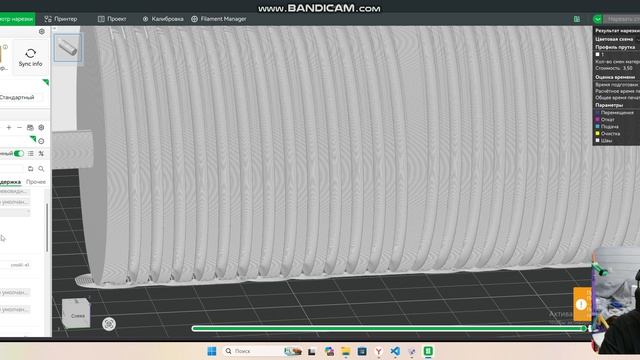640x360 pixels.
Task: Select the support settings tab (underlined)
Action: point(10,182)
